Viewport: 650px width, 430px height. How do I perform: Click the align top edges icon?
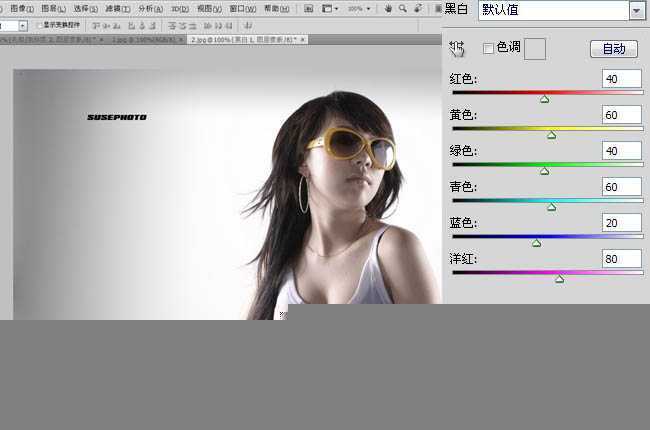pyautogui.click(x=96, y=26)
